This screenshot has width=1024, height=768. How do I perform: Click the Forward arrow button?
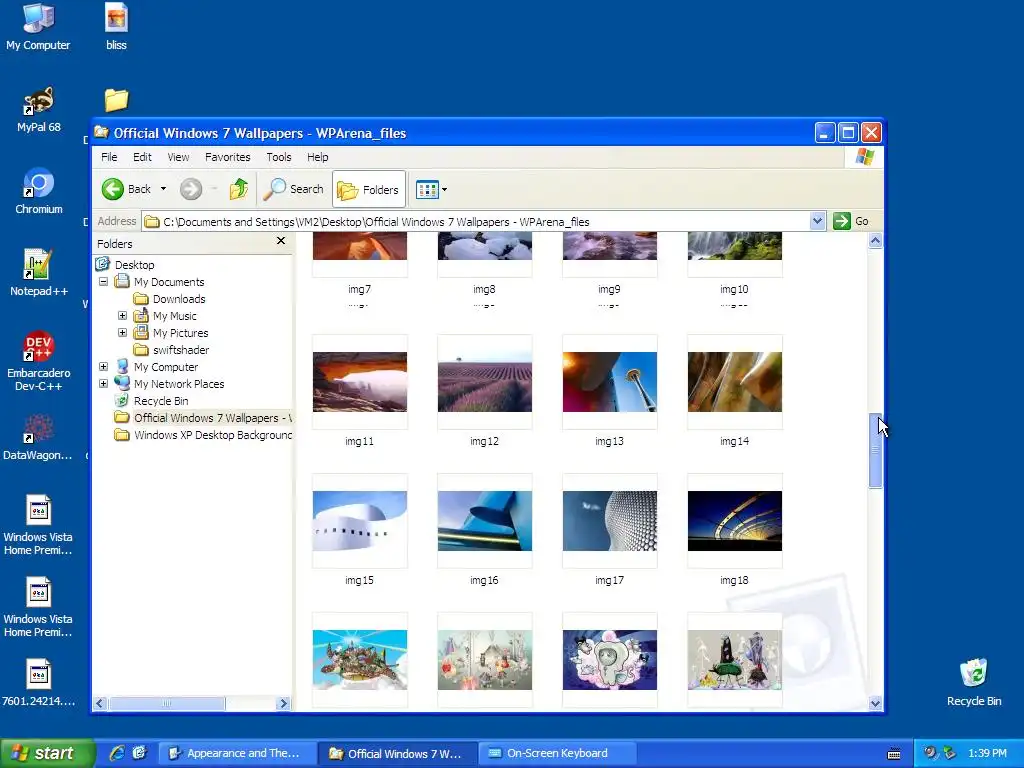191,189
